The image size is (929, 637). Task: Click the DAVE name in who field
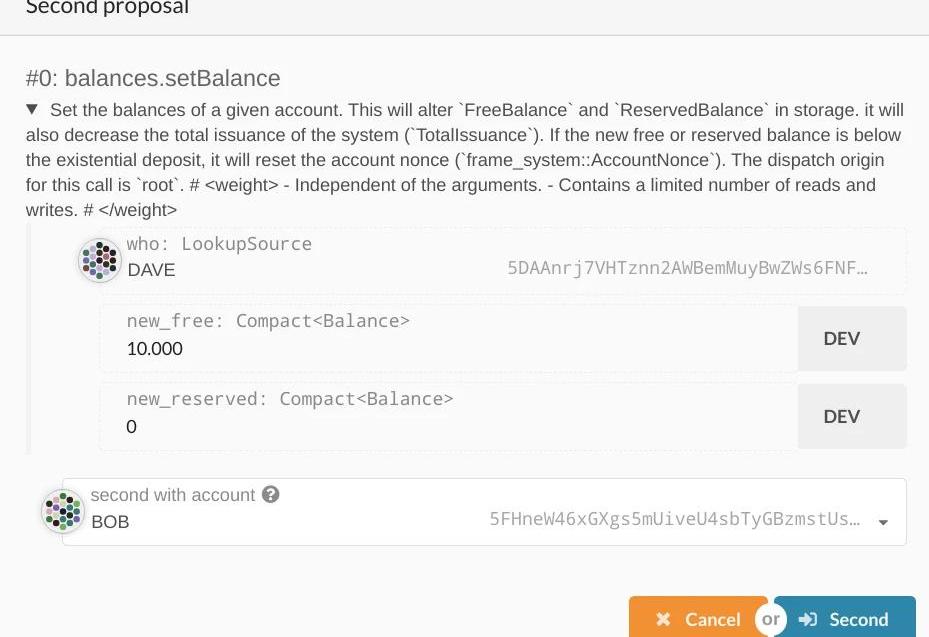[152, 270]
